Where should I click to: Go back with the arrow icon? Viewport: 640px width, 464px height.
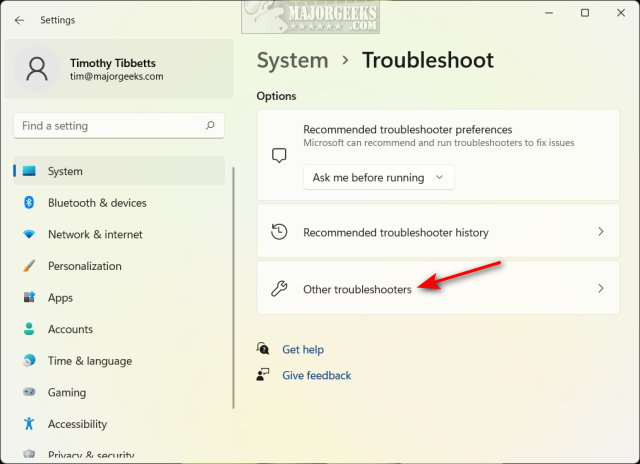(19, 20)
